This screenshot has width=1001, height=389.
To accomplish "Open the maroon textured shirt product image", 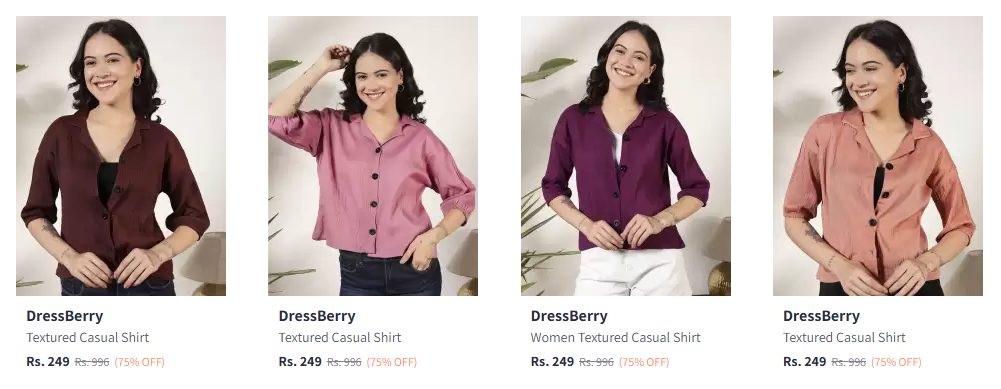I will pos(121,156).
